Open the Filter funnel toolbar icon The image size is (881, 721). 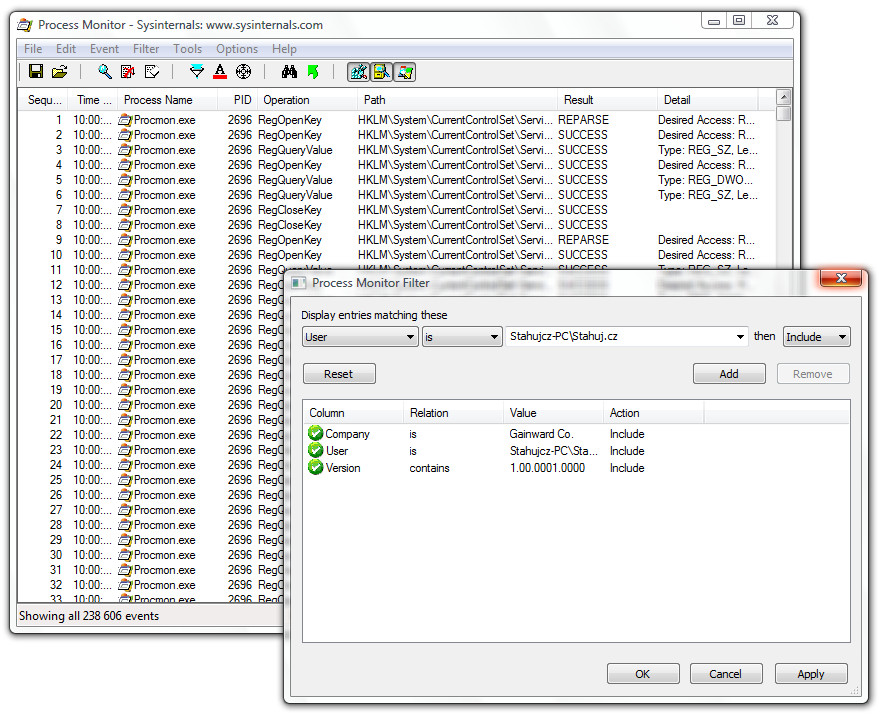(197, 71)
